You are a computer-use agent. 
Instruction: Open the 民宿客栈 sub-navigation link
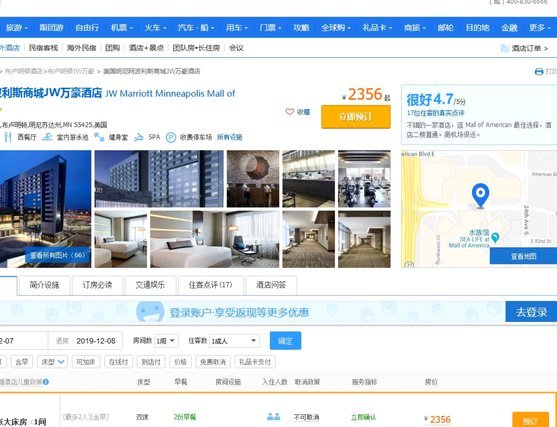coord(43,48)
